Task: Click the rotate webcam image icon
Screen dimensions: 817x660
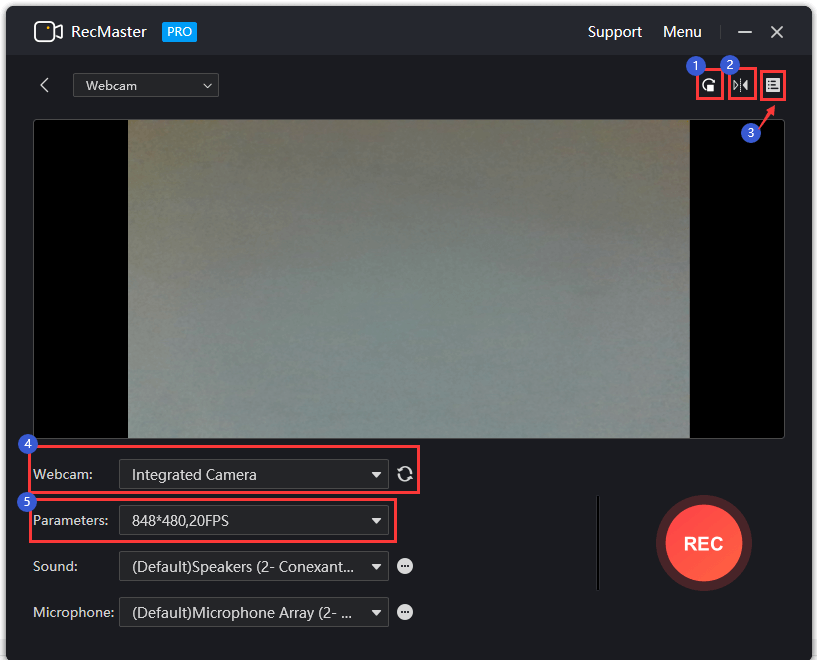Action: tap(709, 85)
